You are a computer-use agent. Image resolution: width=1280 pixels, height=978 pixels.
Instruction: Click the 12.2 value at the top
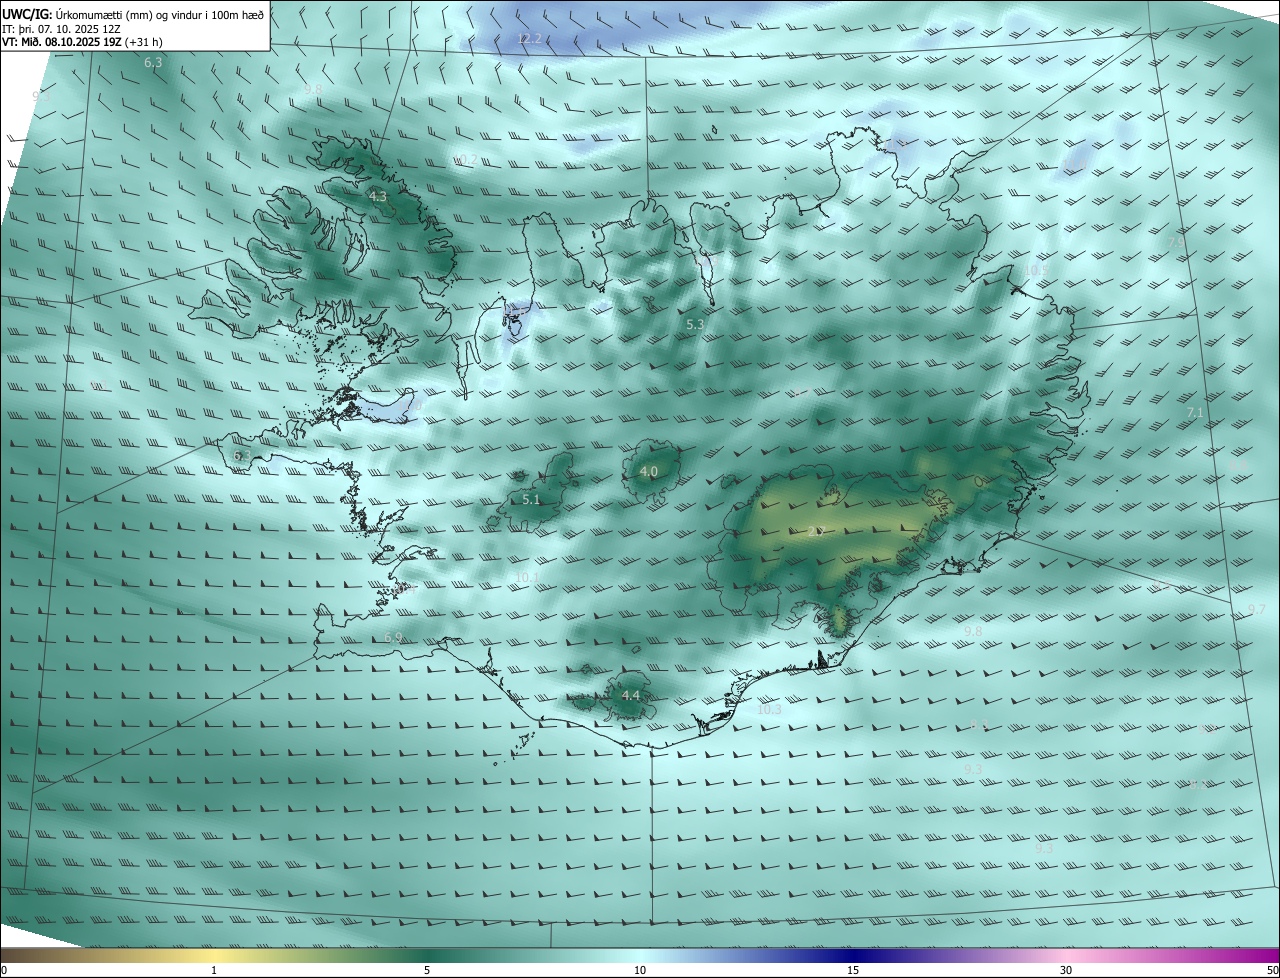pos(529,38)
